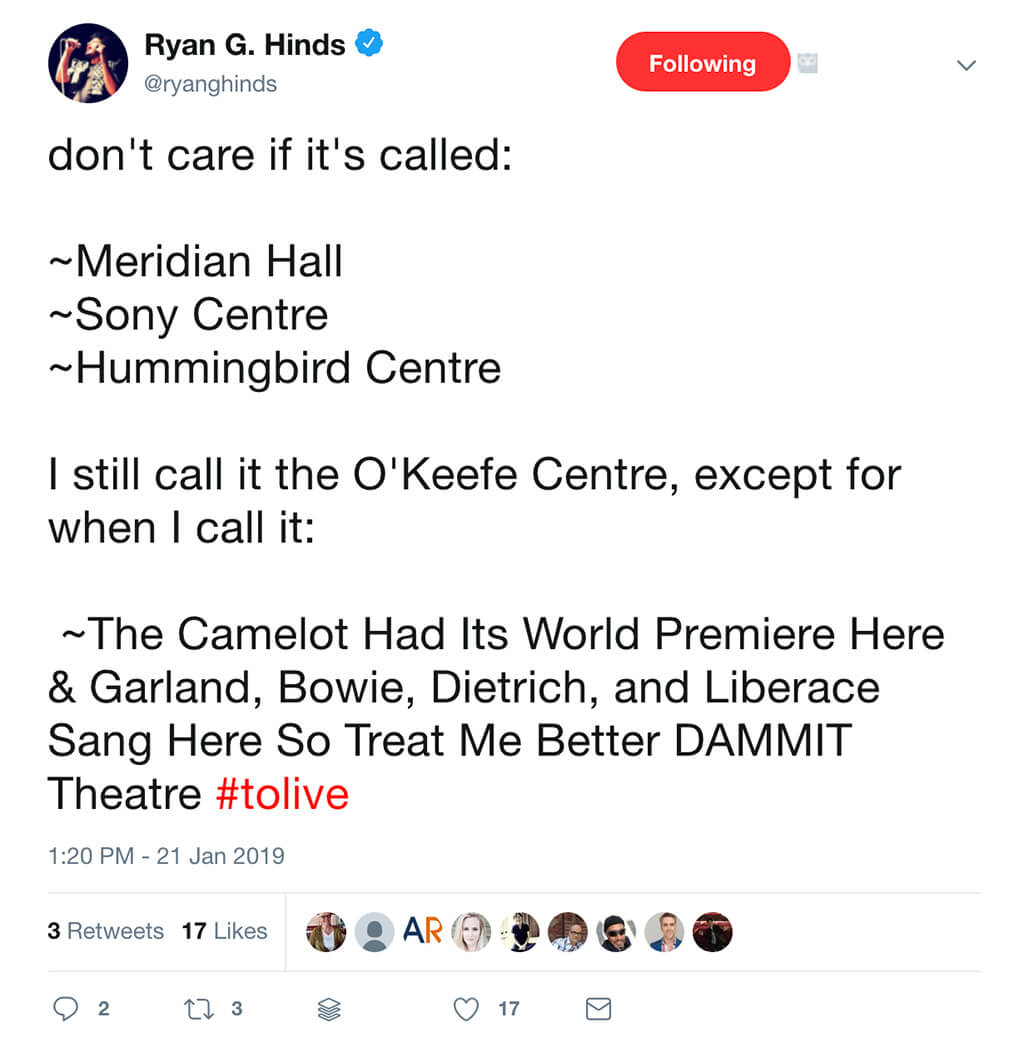Open the tweet options chevron dropdown
The image size is (1024, 1047).
(966, 65)
